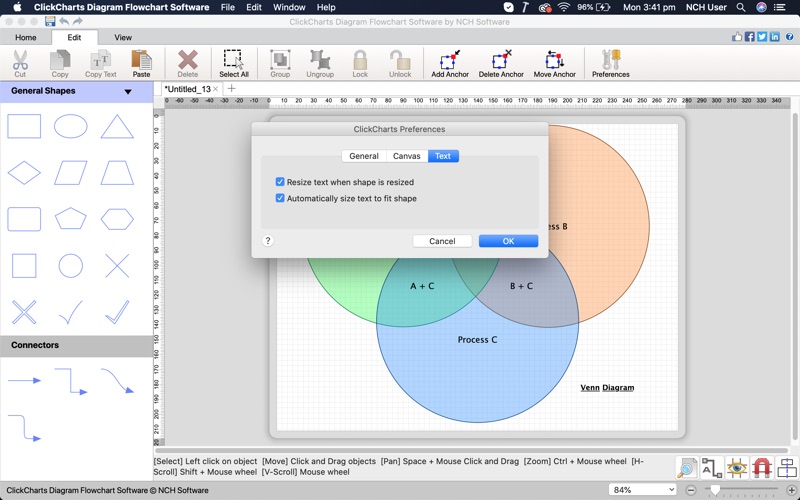Image resolution: width=800 pixels, height=500 pixels.
Task: Open the Help menu in menu bar
Action: [326, 7]
